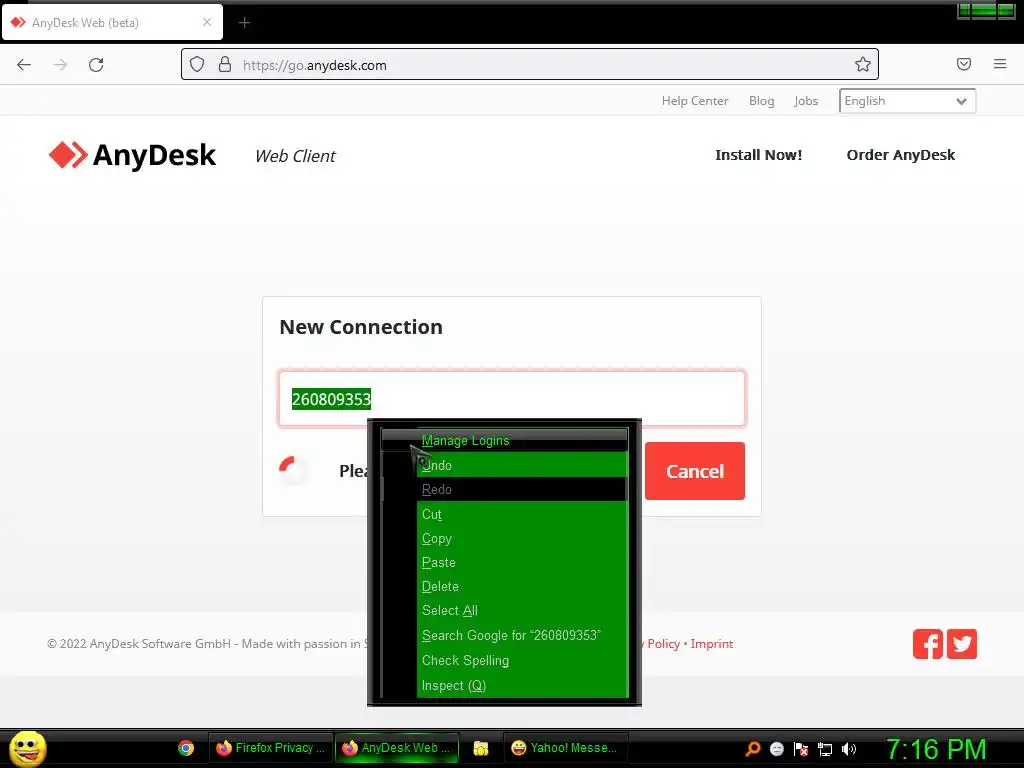Click Order AnyDesk link
Viewport: 1024px width, 768px height.
[901, 155]
